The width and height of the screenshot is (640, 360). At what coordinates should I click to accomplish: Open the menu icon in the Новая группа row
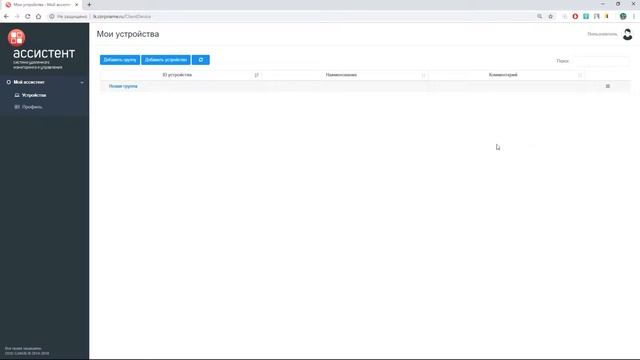(608, 86)
